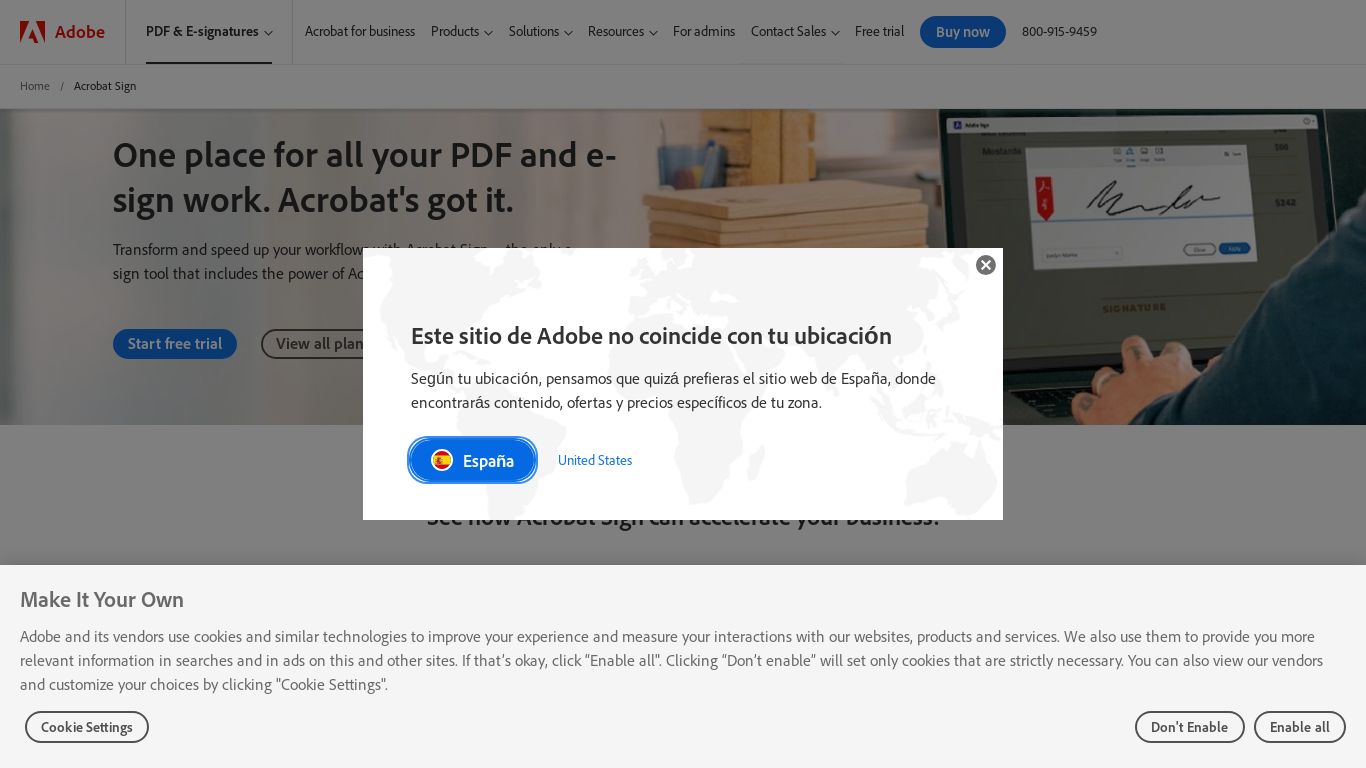Viewport: 1366px width, 768px height.
Task: Open the For admins link
Action: 704,32
